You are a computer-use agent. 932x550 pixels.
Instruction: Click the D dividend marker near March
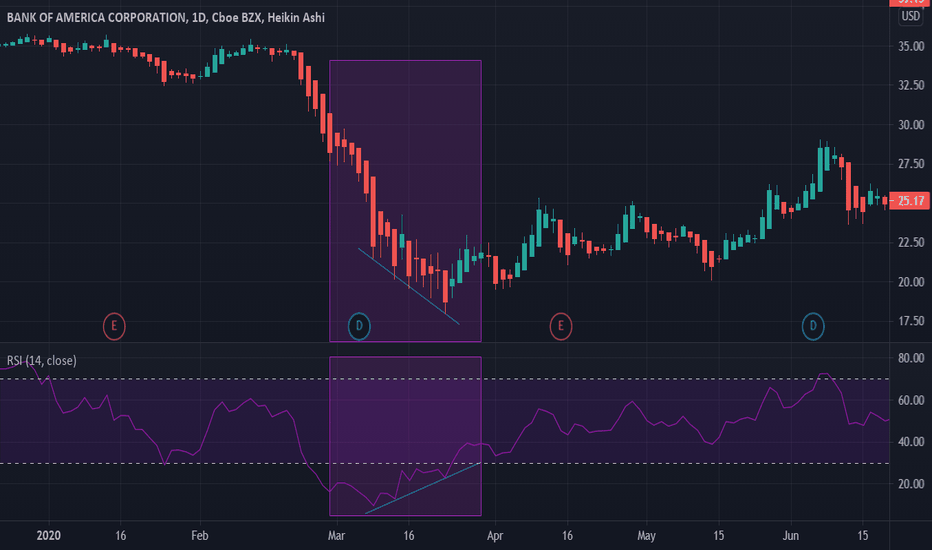tap(359, 326)
